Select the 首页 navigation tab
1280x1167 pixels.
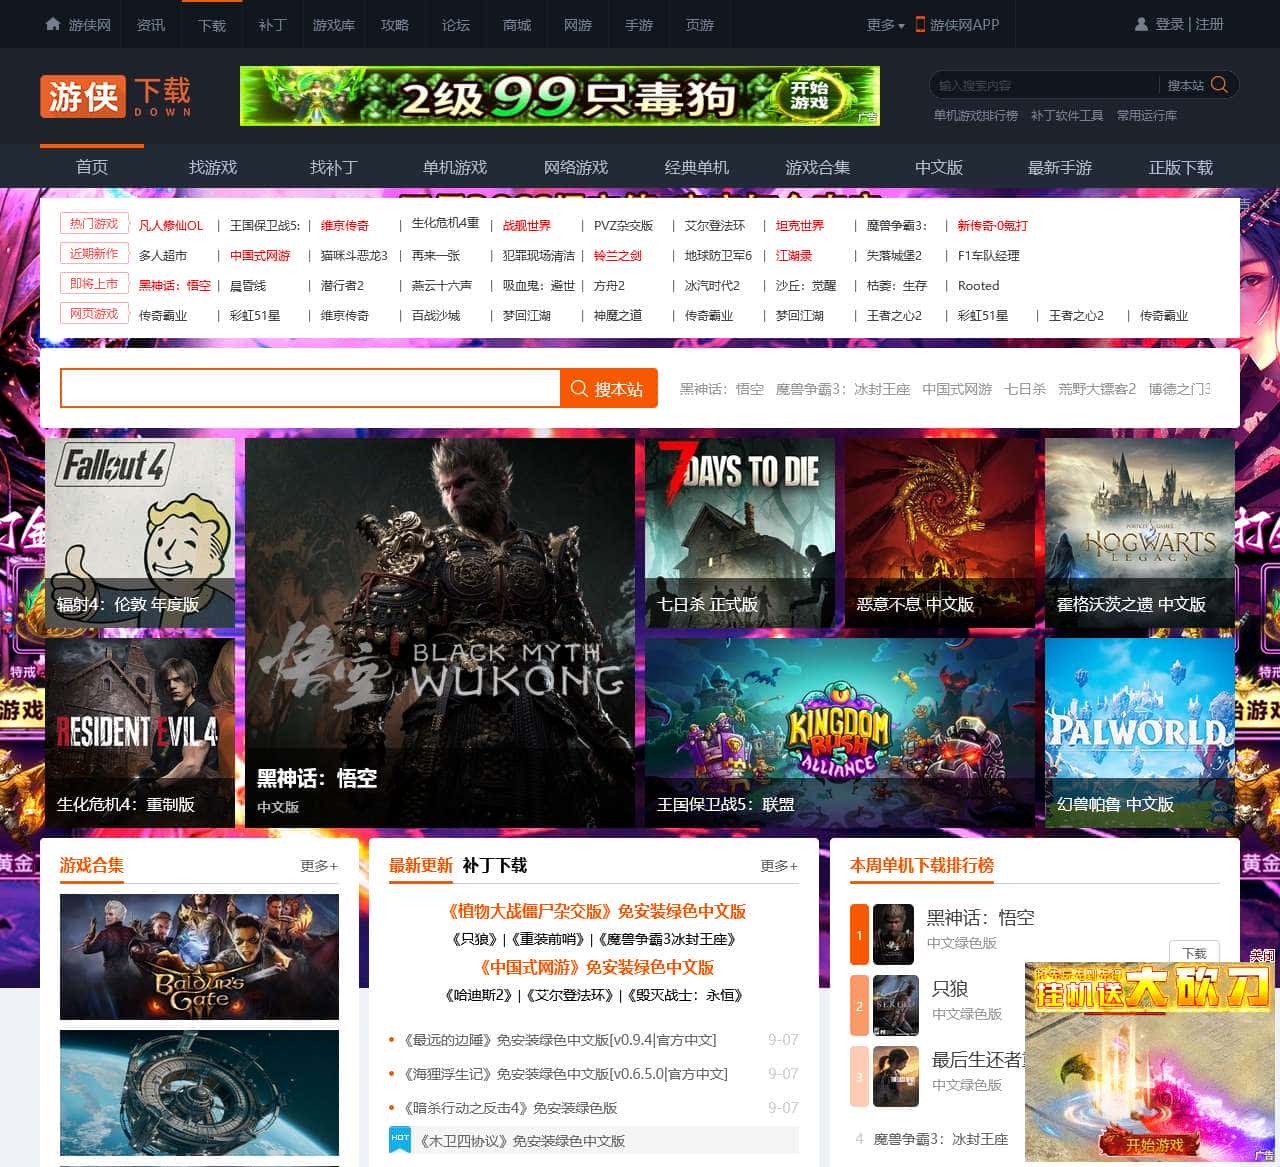[92, 167]
